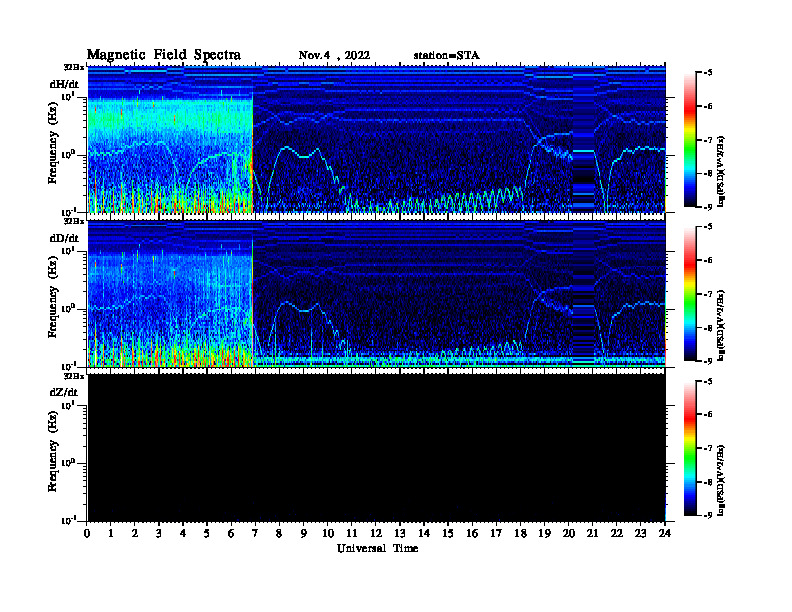
Task: Click inside the black dZ/dt spectrogram plot
Action: coord(377,447)
